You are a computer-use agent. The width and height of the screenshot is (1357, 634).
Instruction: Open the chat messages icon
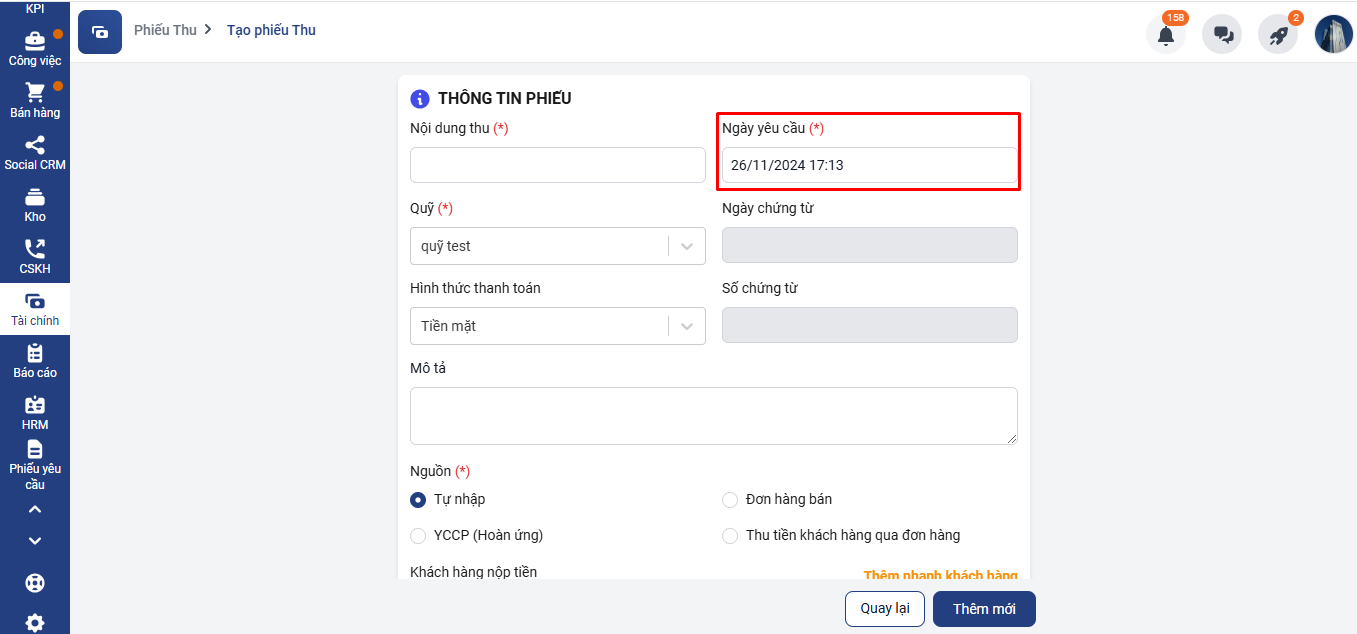(1222, 35)
